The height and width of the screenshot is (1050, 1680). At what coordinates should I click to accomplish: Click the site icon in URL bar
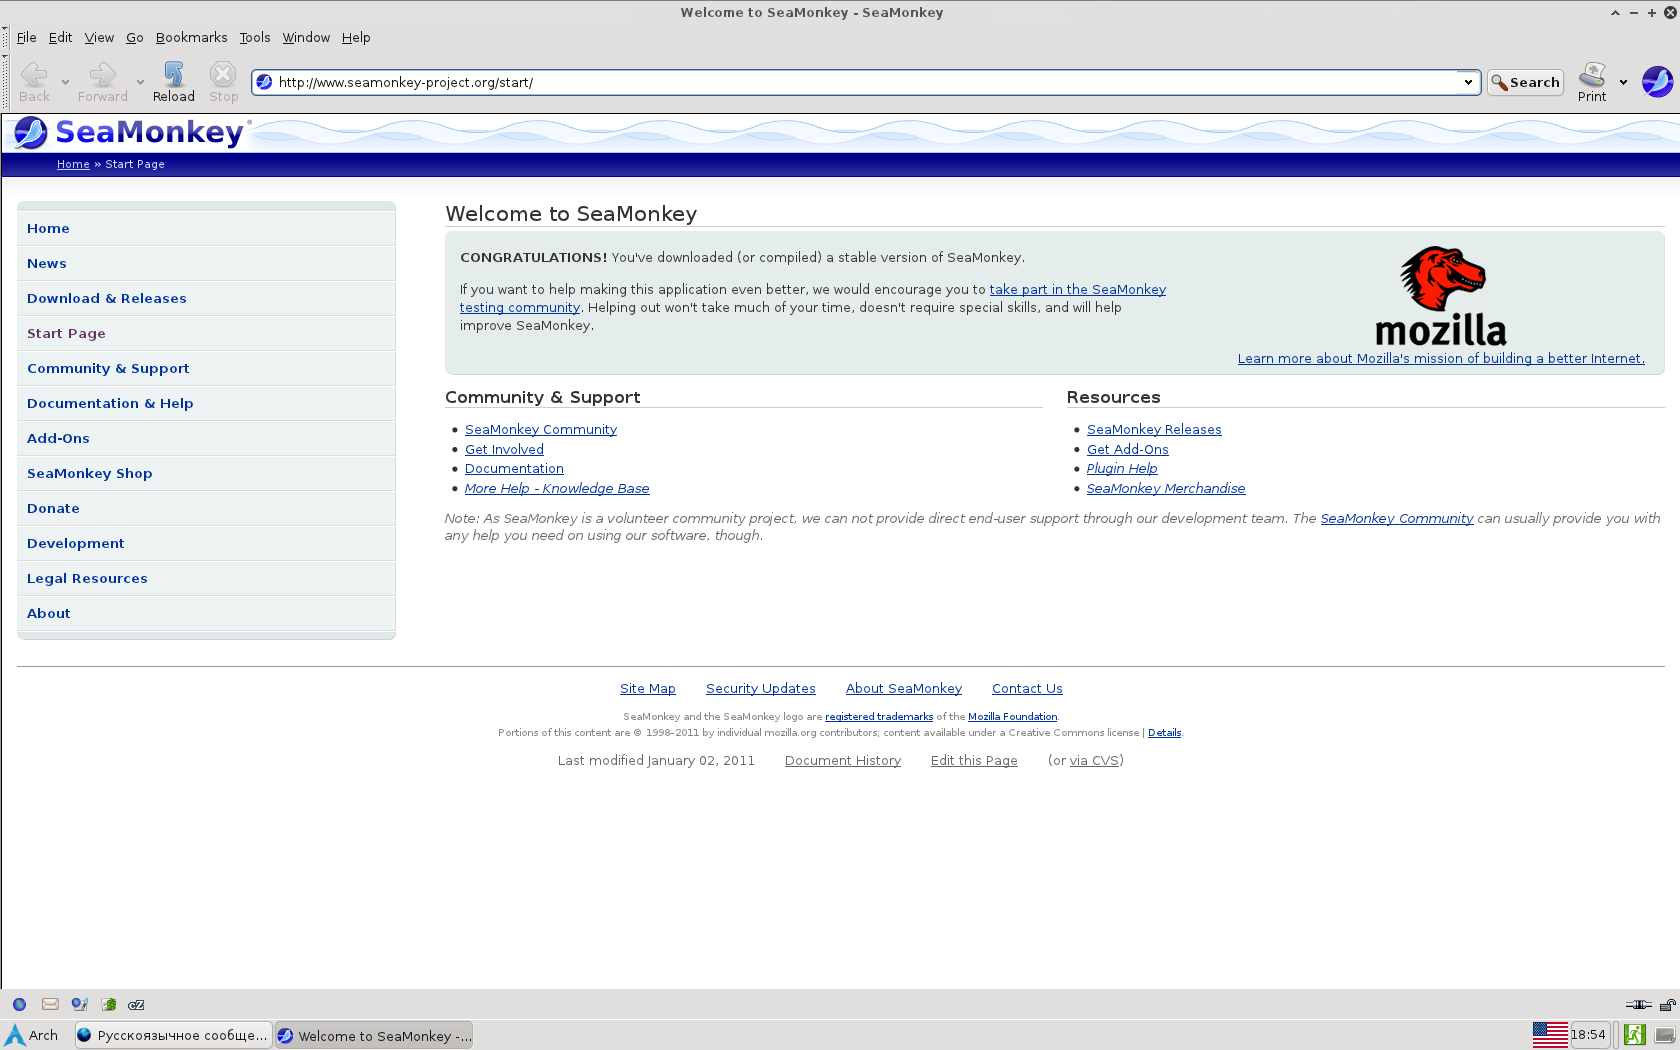pos(264,82)
